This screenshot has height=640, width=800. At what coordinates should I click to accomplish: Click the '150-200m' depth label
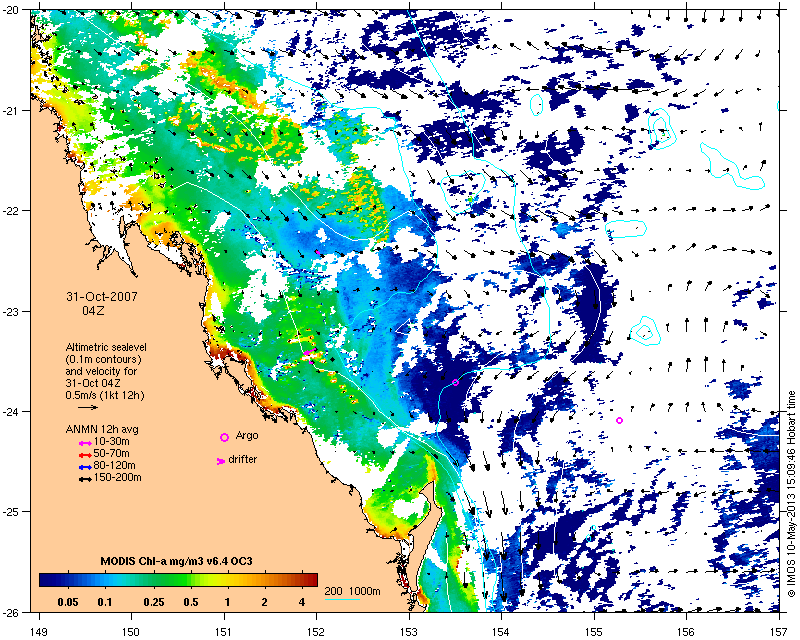click(x=117, y=478)
